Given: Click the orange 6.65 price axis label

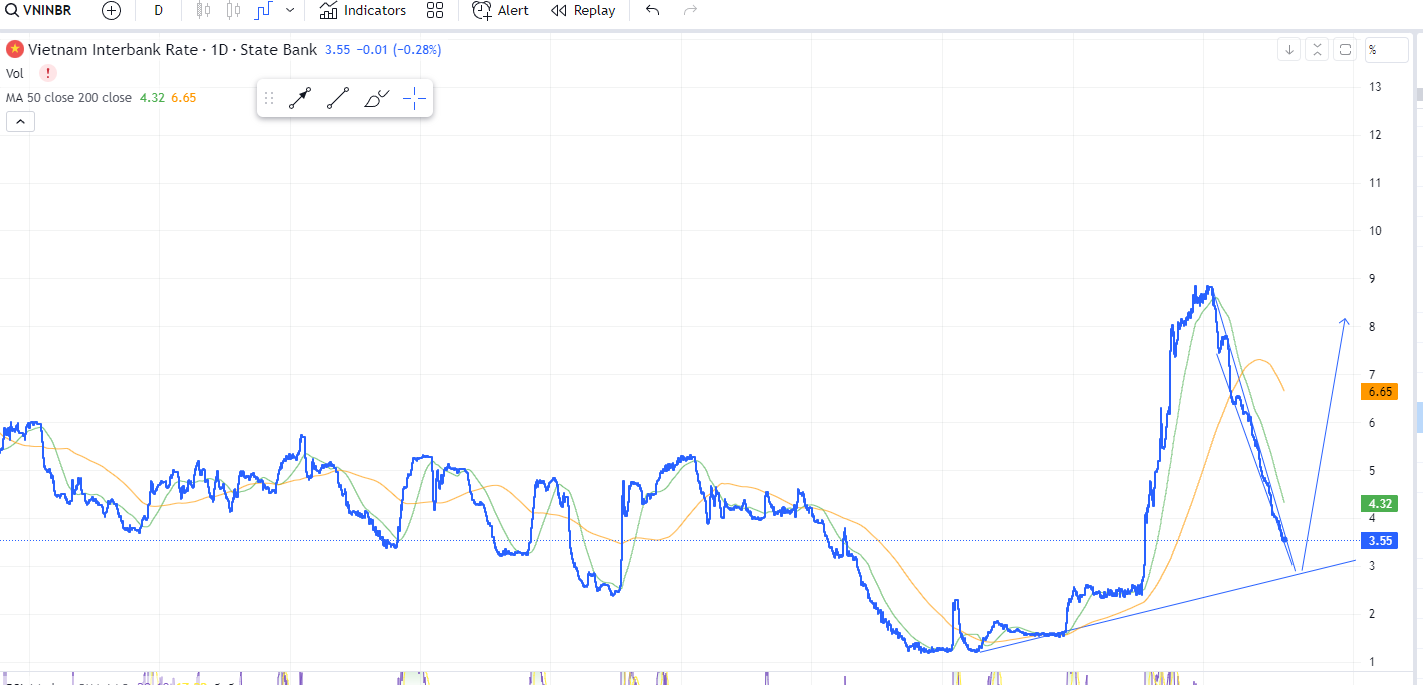Looking at the screenshot, I should pos(1380,392).
